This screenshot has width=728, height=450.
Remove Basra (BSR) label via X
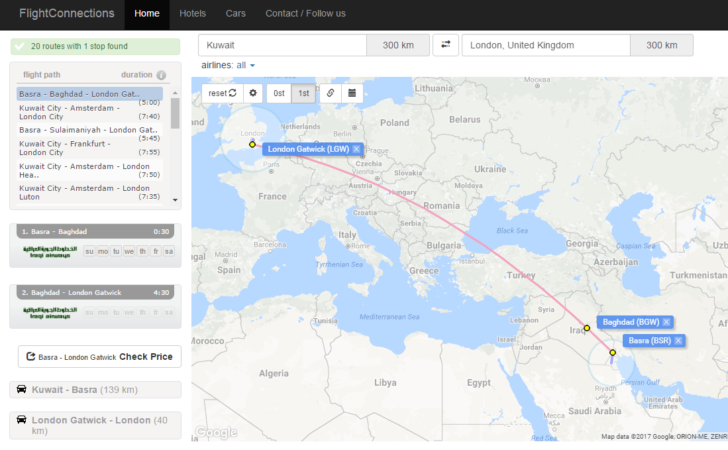[678, 340]
